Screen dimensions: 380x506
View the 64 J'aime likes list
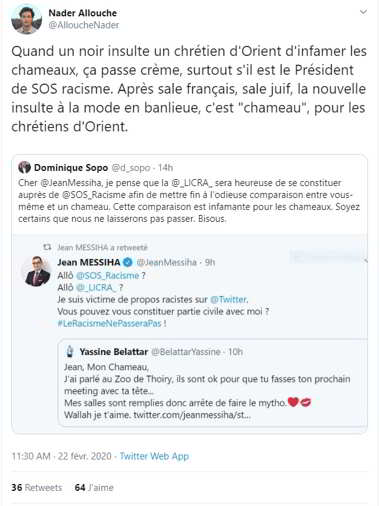94,488
